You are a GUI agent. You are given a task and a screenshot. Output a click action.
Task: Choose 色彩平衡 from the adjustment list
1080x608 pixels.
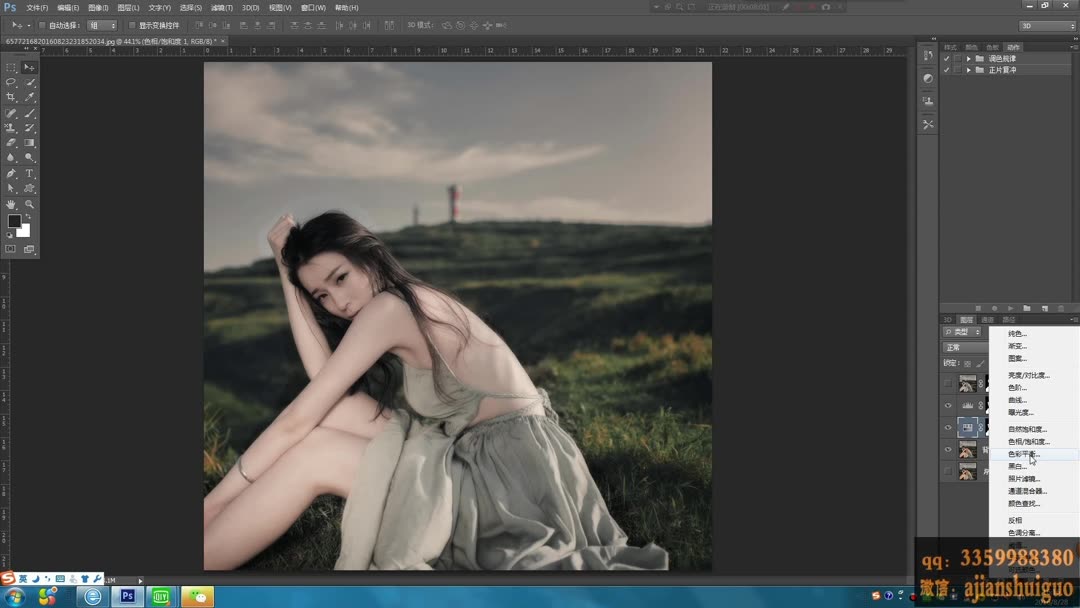1017,453
